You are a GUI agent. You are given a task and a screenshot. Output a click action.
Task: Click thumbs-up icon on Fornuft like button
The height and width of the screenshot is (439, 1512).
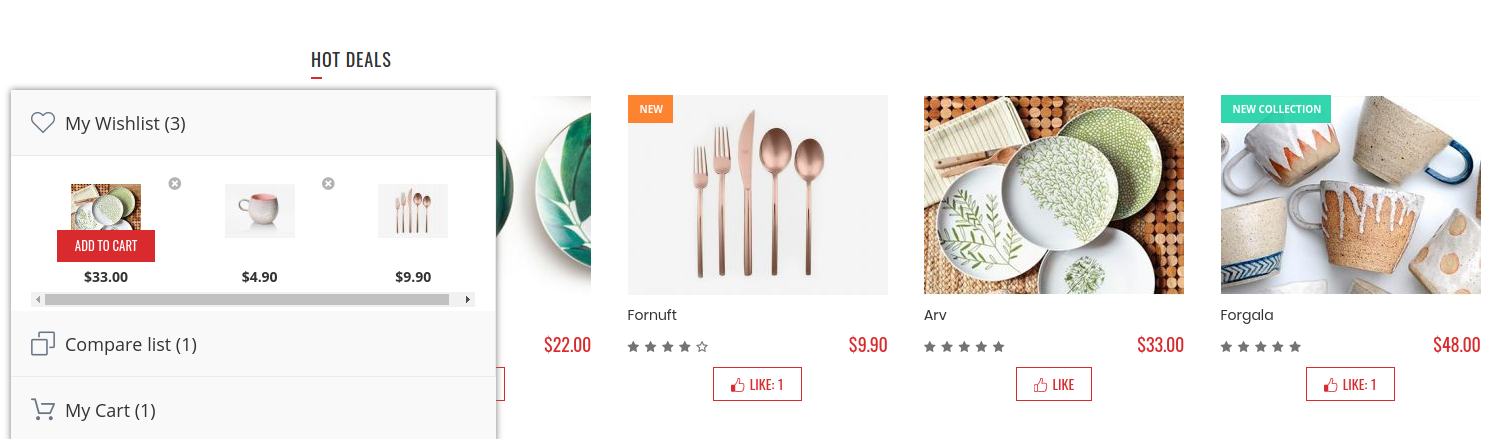tap(738, 384)
